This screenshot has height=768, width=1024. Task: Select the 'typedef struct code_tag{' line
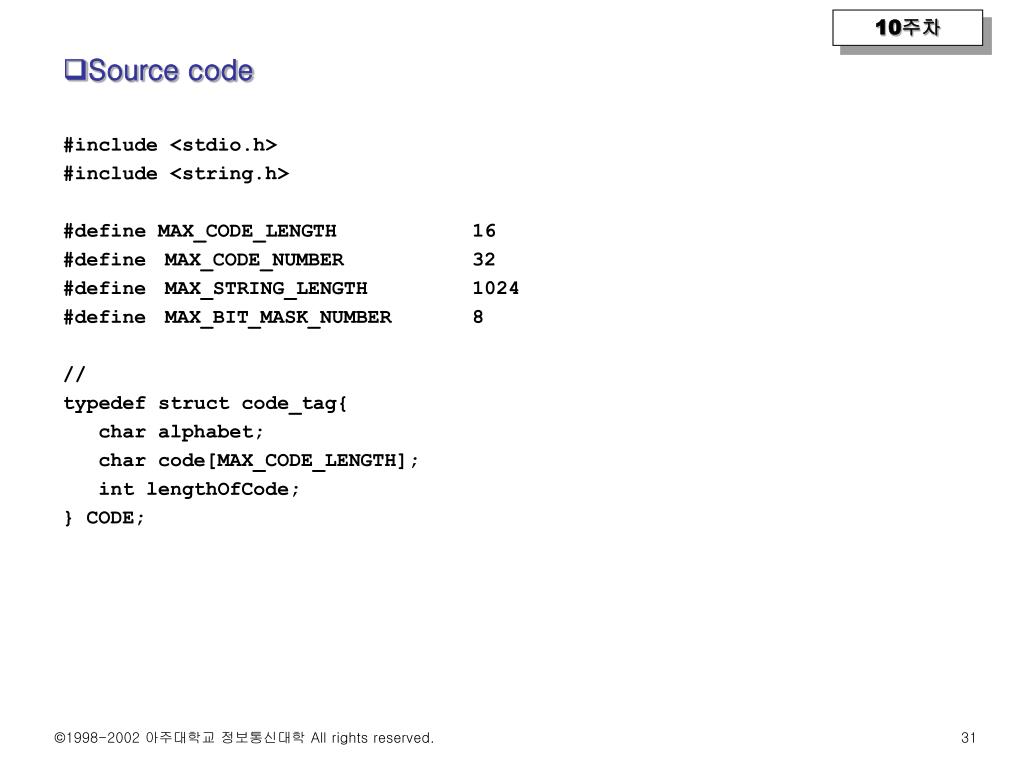205,404
